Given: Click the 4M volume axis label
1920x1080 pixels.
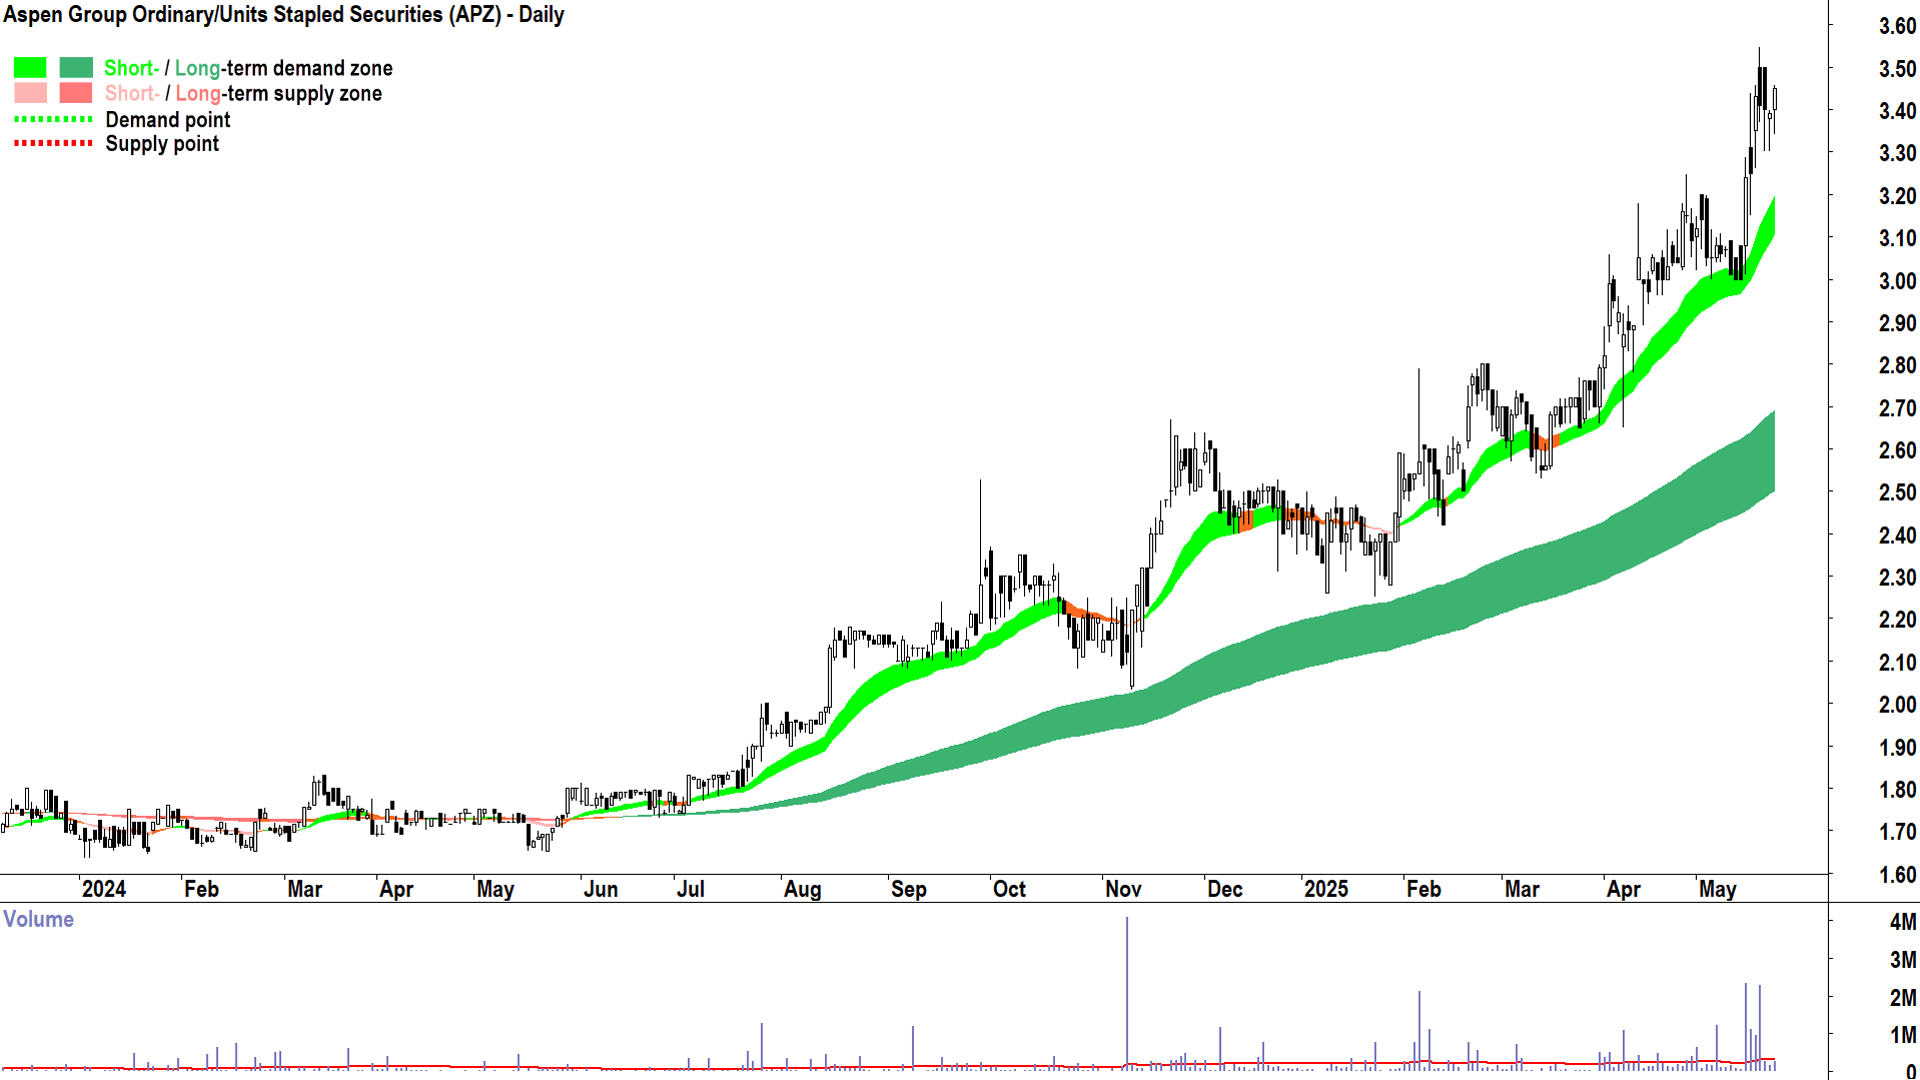Looking at the screenshot, I should click(1903, 922).
